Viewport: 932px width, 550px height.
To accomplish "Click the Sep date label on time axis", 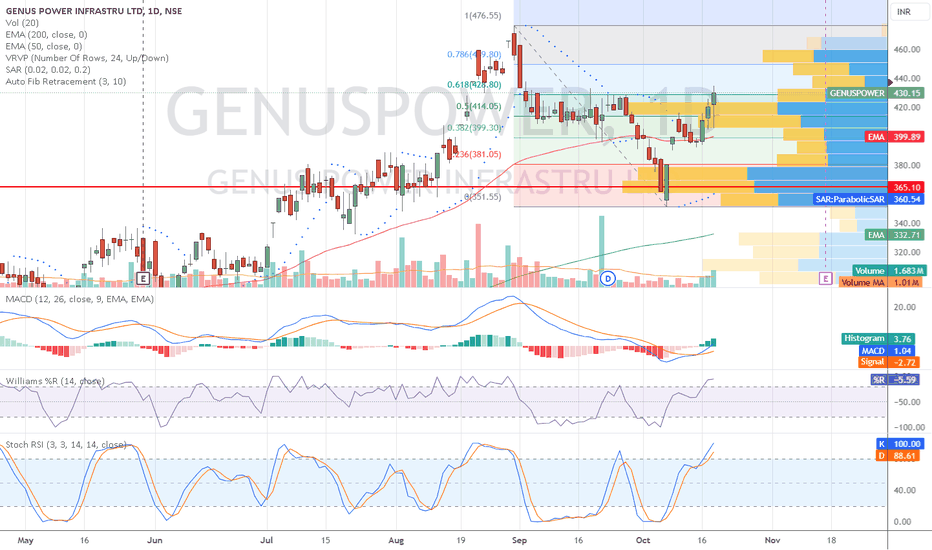I will (x=519, y=540).
